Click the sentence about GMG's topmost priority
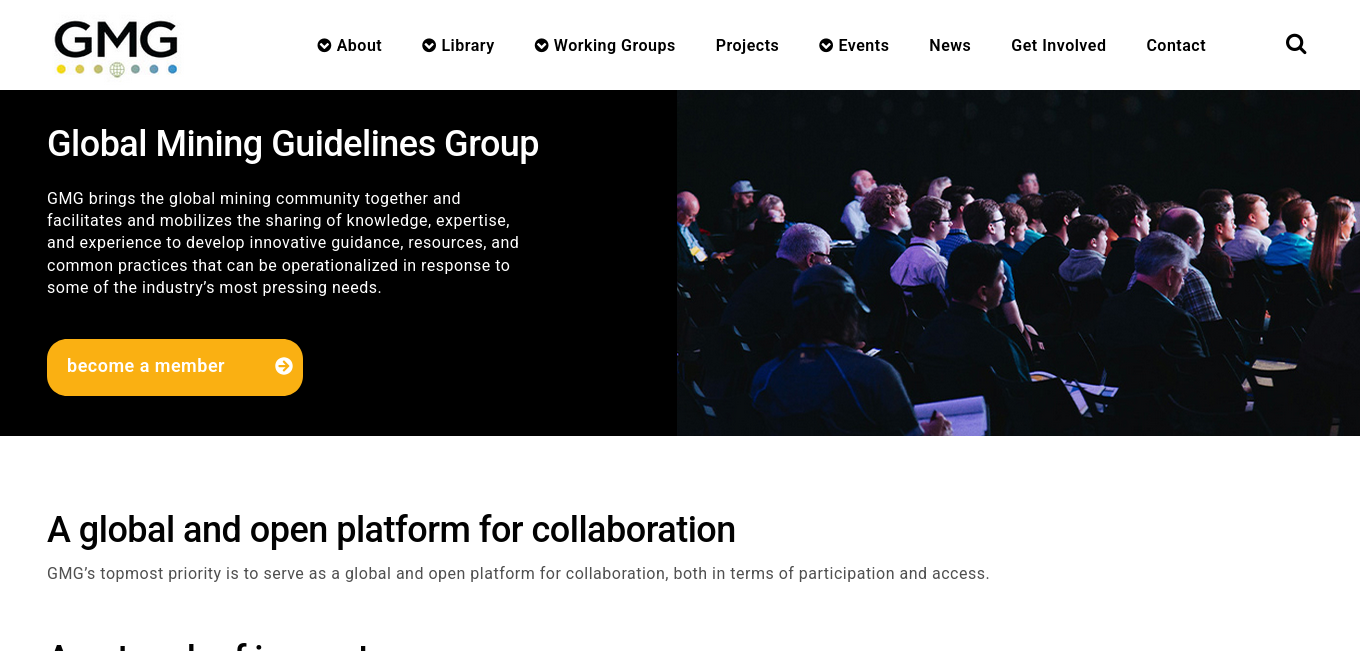The width and height of the screenshot is (1366, 651). click(x=518, y=574)
